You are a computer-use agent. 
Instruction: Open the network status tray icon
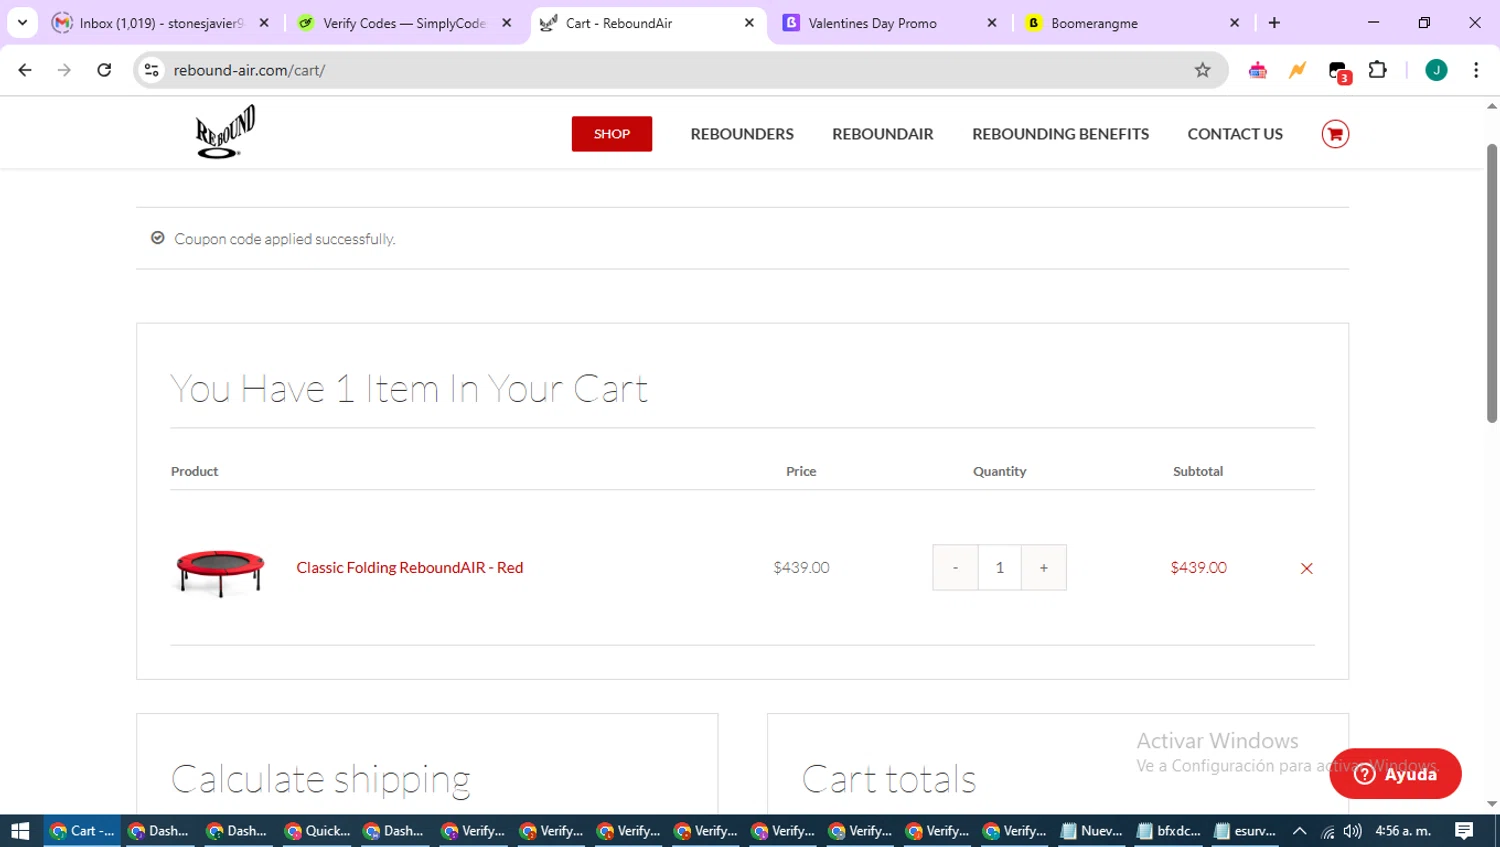point(1328,831)
